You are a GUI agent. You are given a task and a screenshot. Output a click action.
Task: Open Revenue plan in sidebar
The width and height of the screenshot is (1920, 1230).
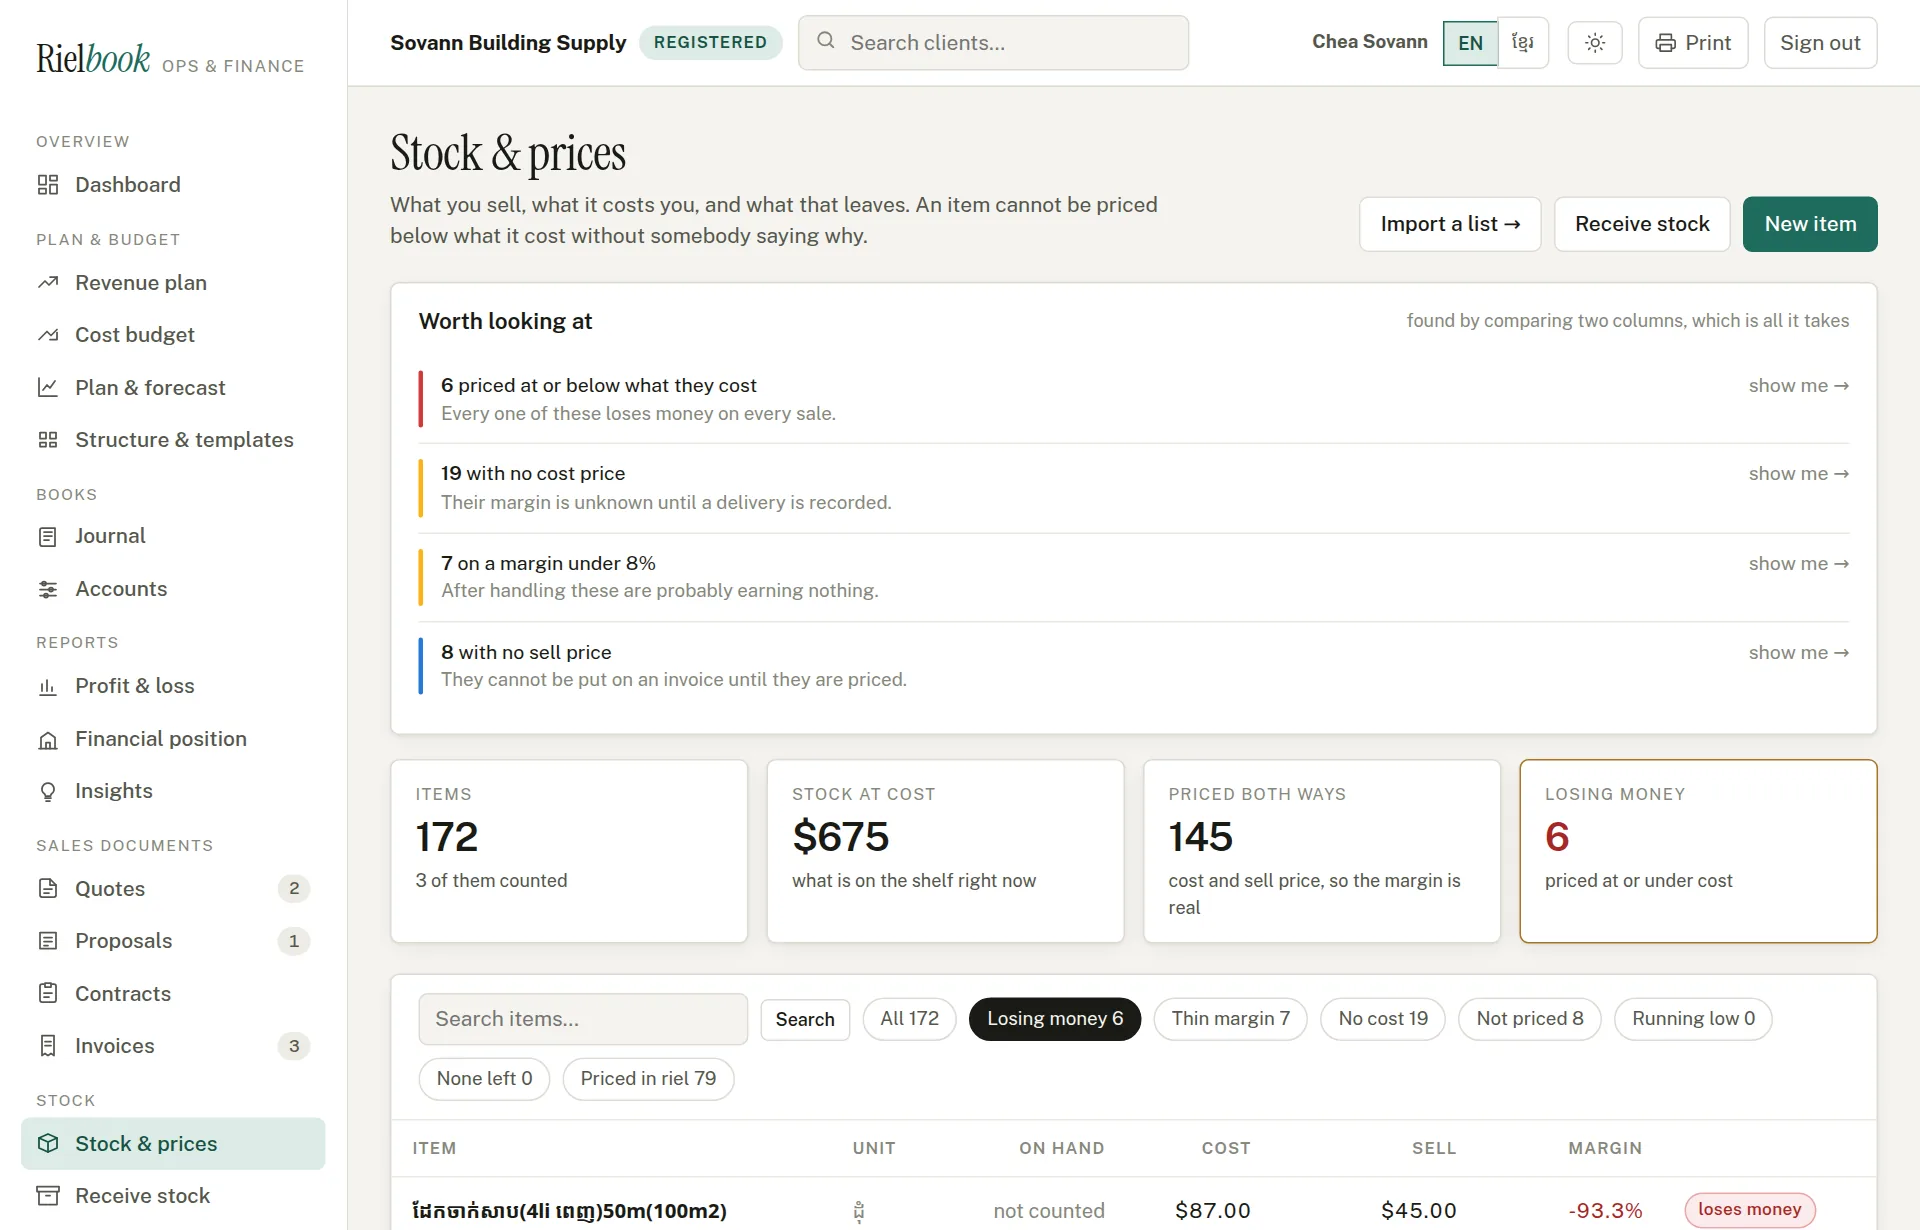tap(173, 283)
